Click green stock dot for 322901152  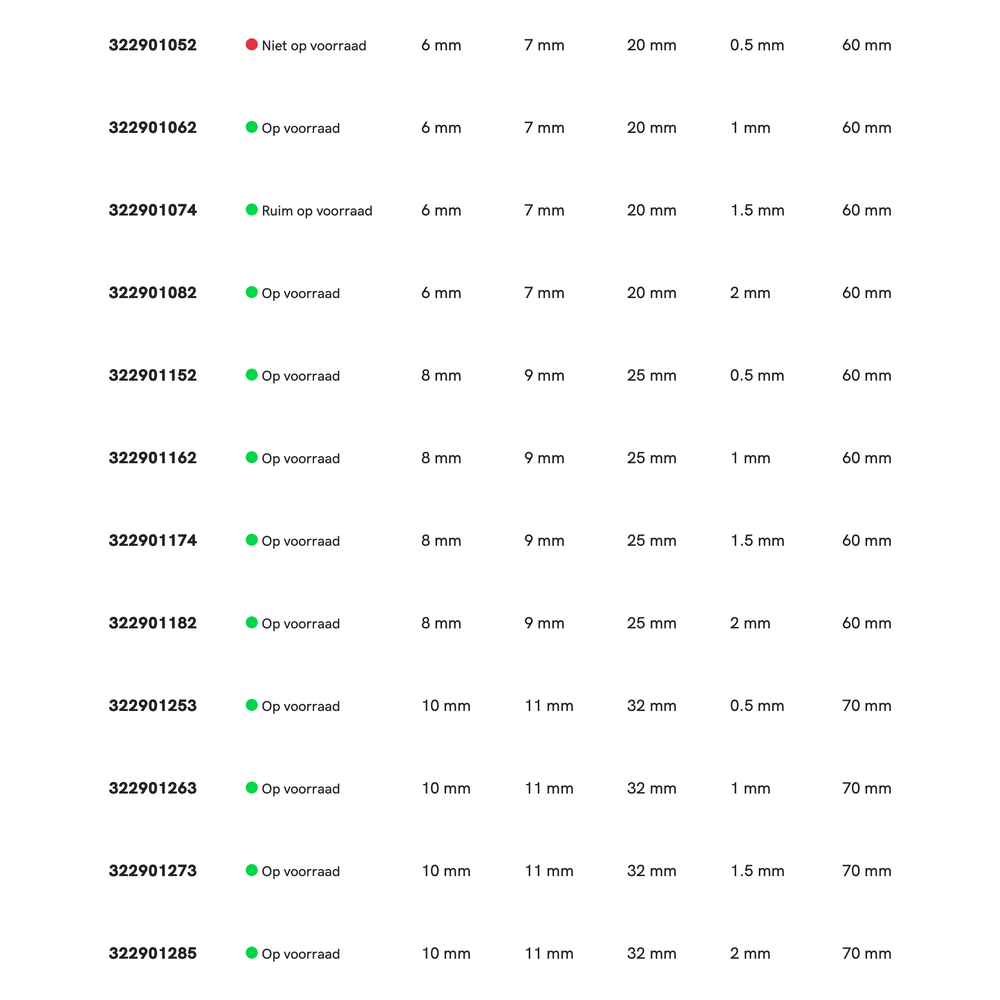(252, 375)
